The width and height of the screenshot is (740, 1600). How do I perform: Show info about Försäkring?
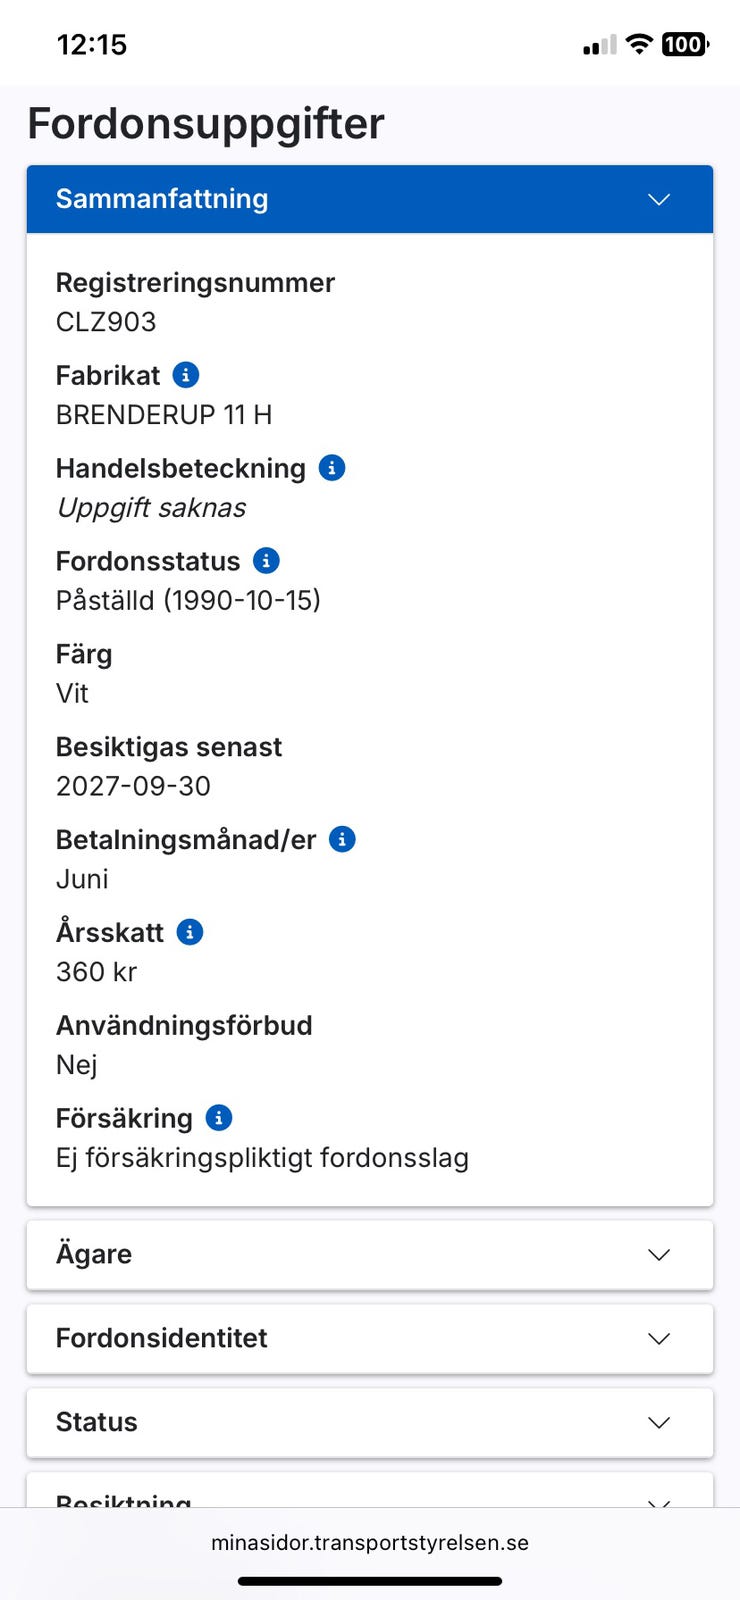219,1118
